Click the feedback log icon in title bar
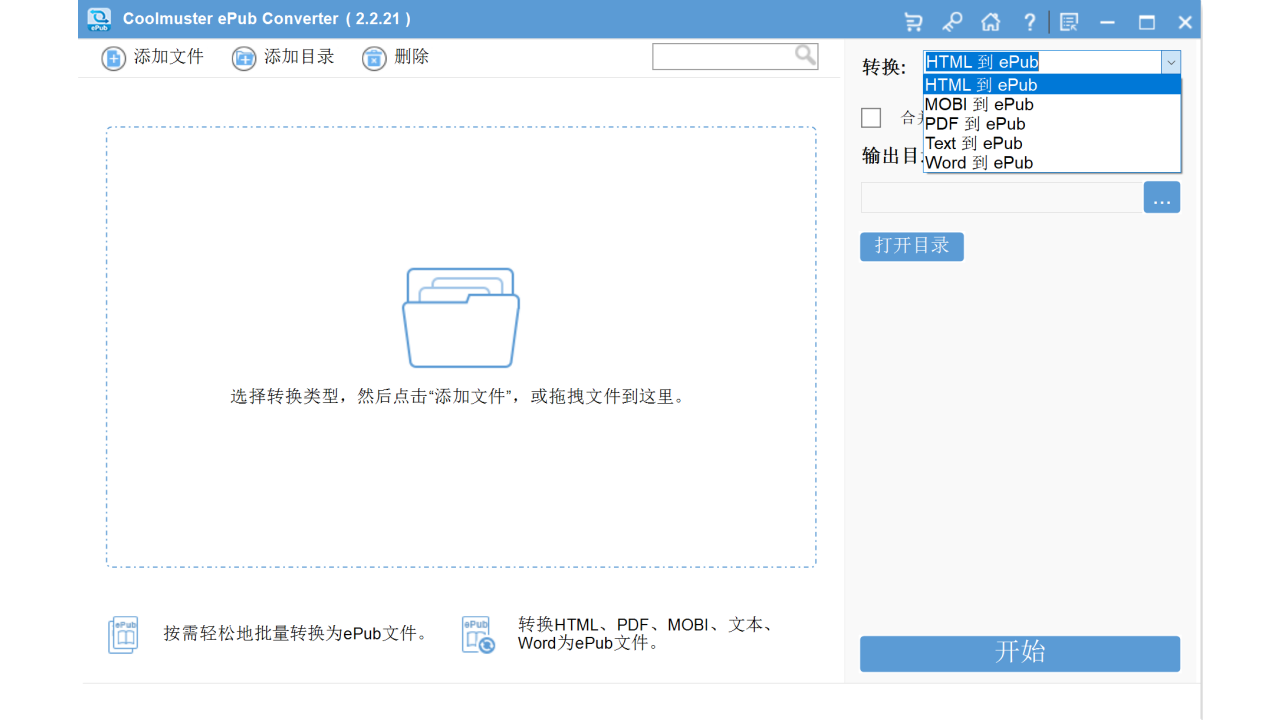The image size is (1280, 720). click(1068, 21)
